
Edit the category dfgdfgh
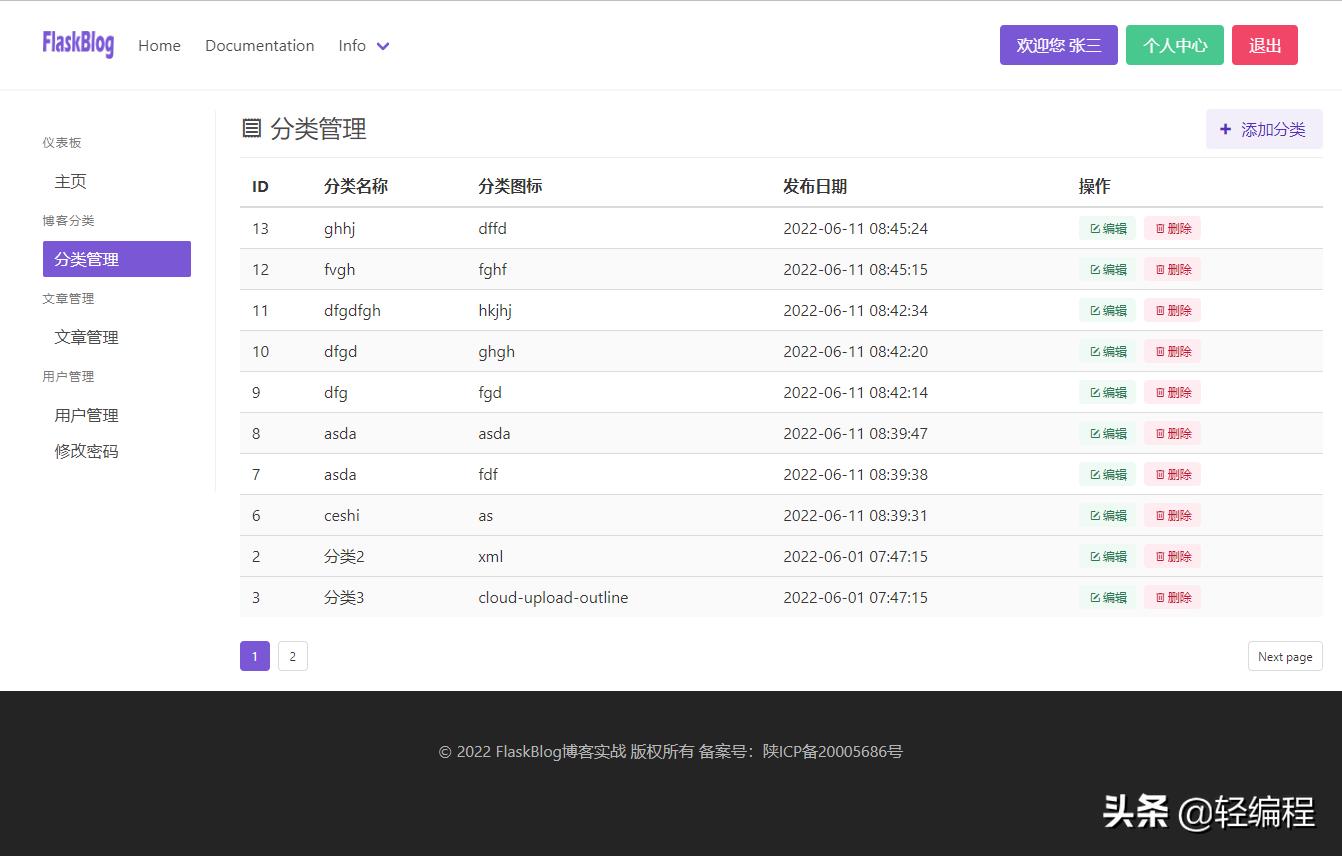tap(1107, 310)
